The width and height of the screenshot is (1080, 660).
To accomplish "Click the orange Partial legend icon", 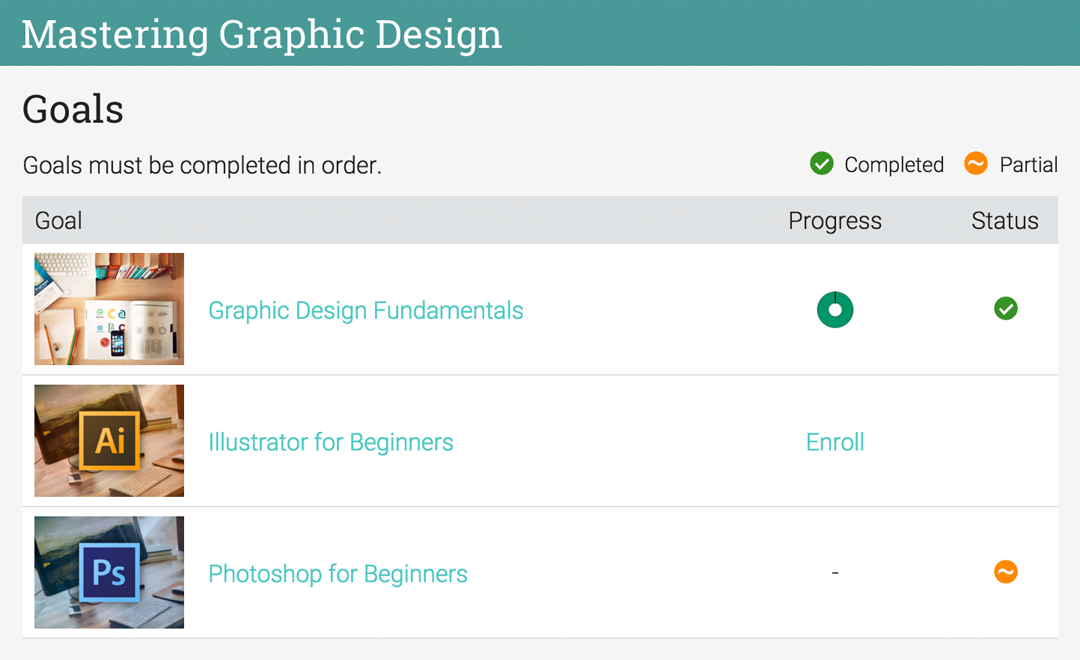I will (x=975, y=164).
